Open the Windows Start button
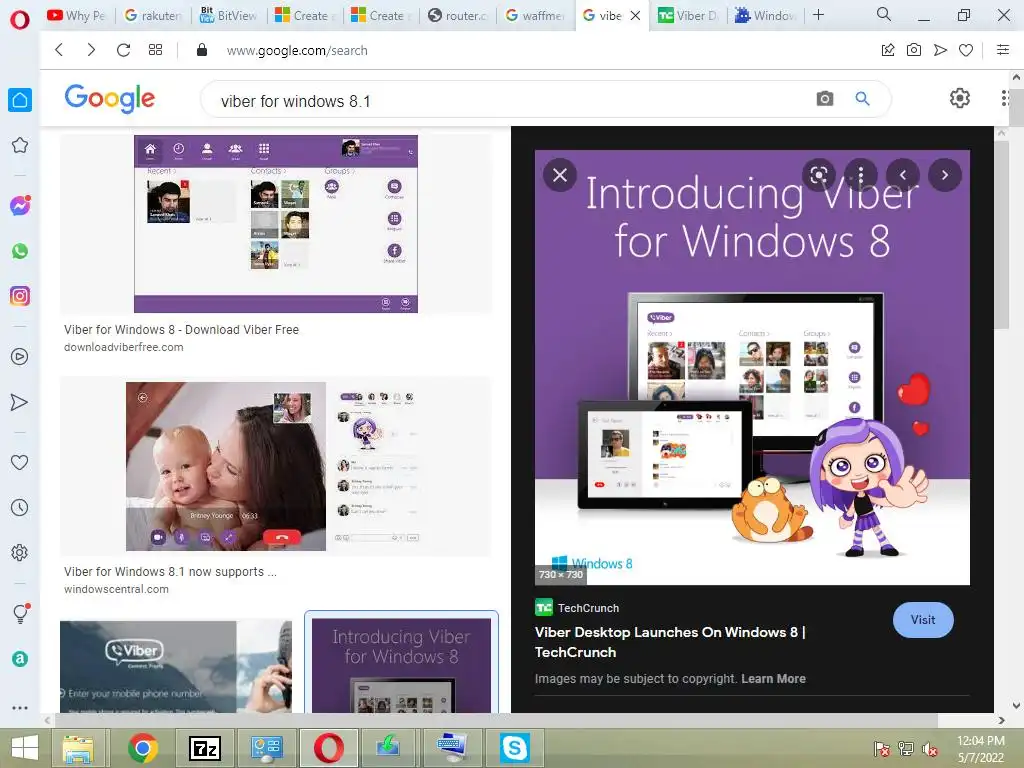Viewport: 1024px width, 768px height. tap(25, 748)
